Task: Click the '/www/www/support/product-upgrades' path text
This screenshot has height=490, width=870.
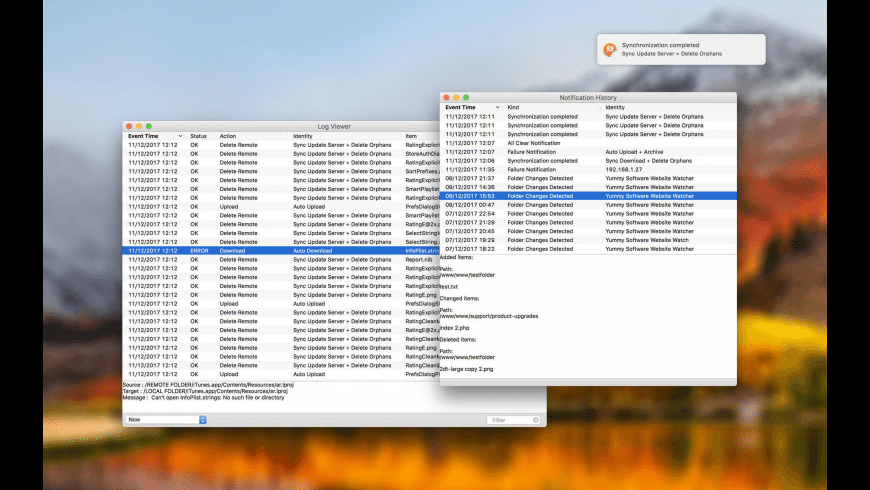Action: tap(489, 316)
